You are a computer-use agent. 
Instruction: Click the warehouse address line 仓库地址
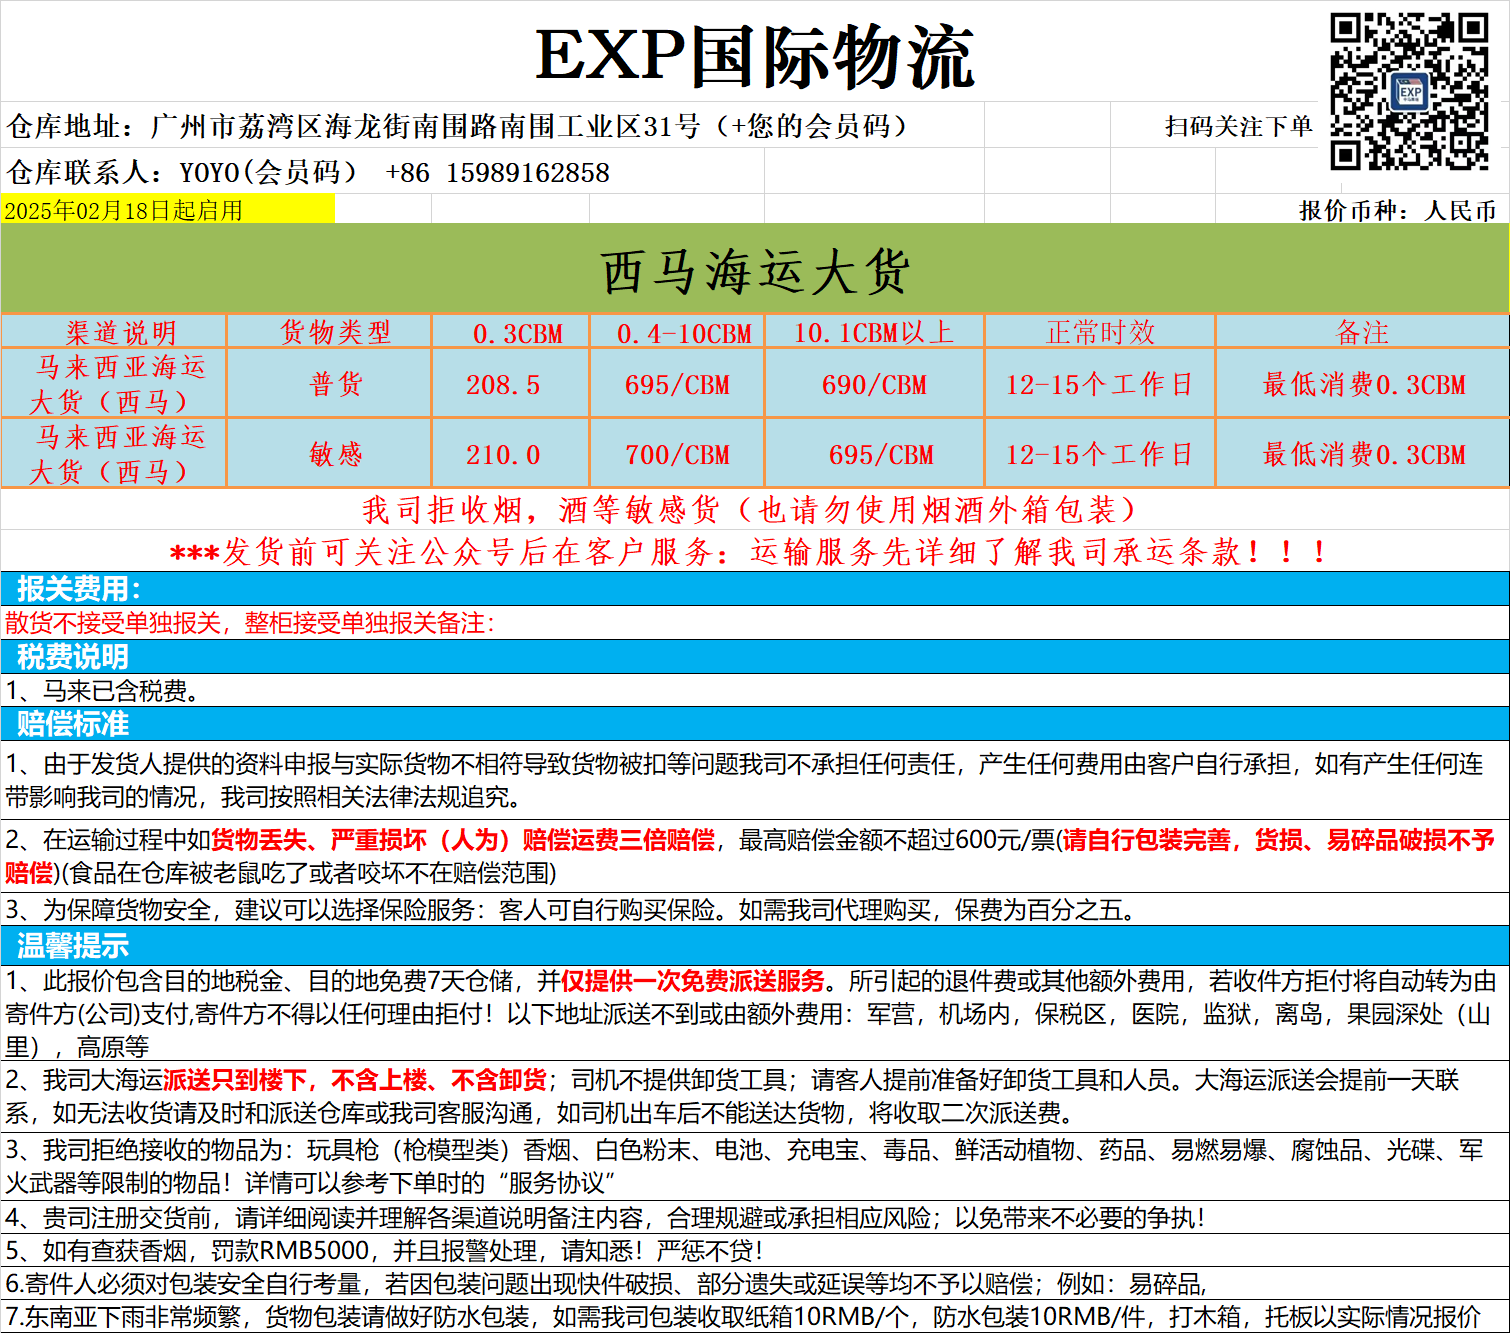(458, 126)
